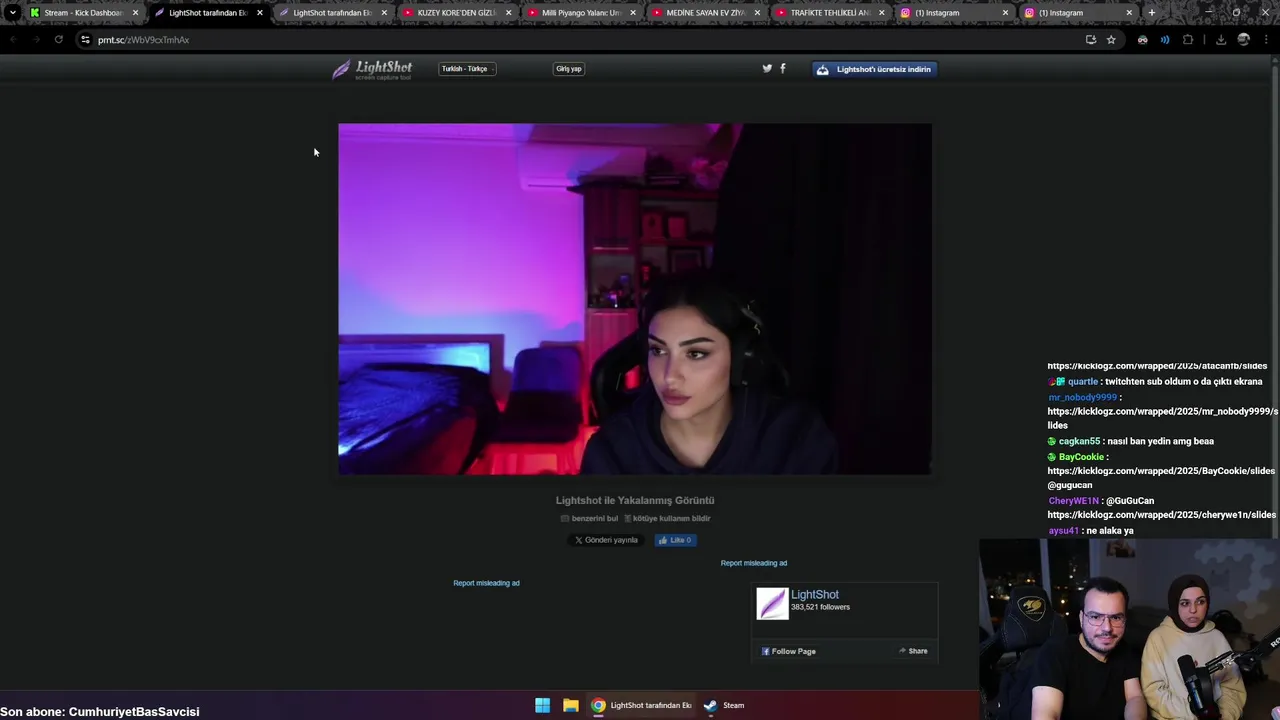This screenshot has width=1280, height=720.
Task: Open atacantb kicklogz link in chat
Action: coord(1157,366)
